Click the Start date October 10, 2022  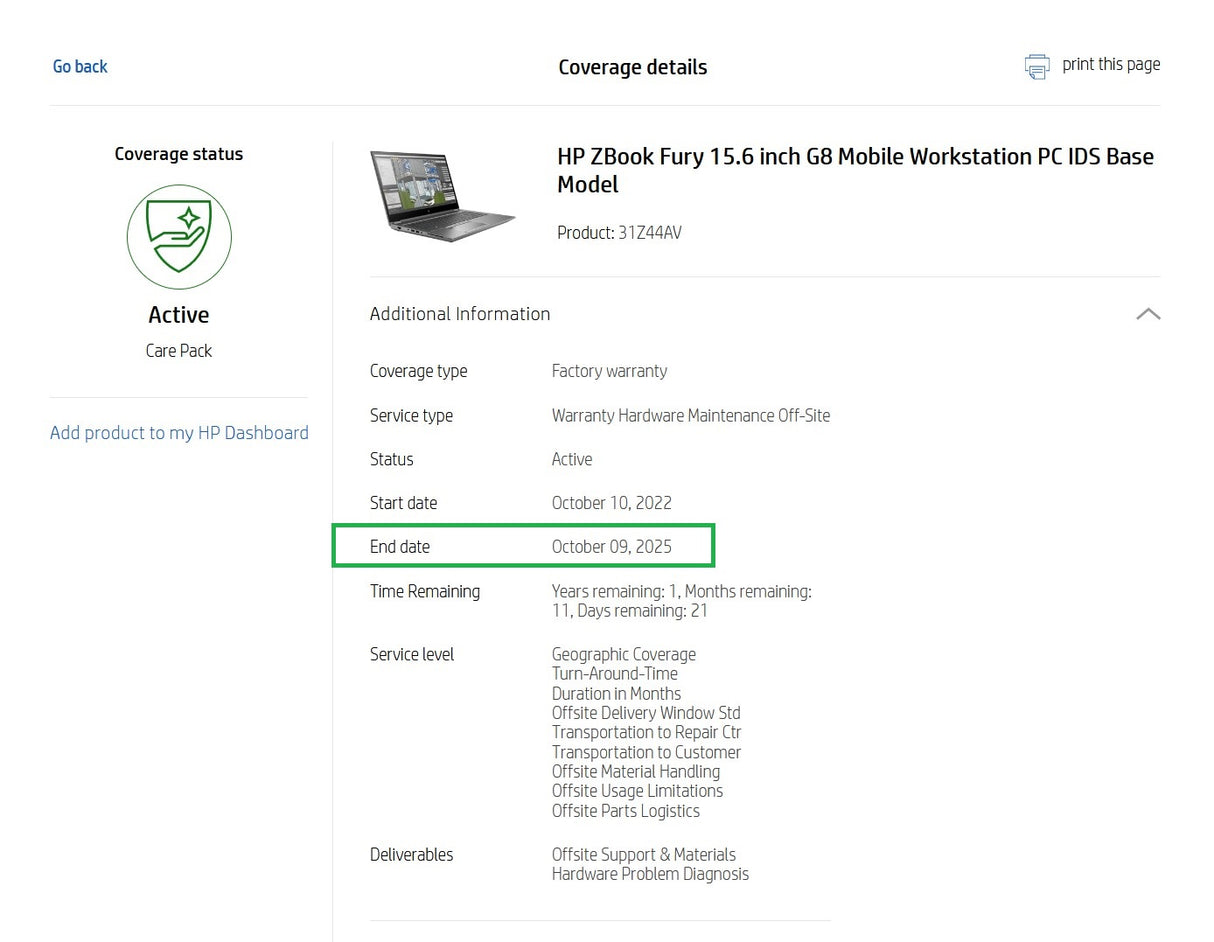click(611, 503)
